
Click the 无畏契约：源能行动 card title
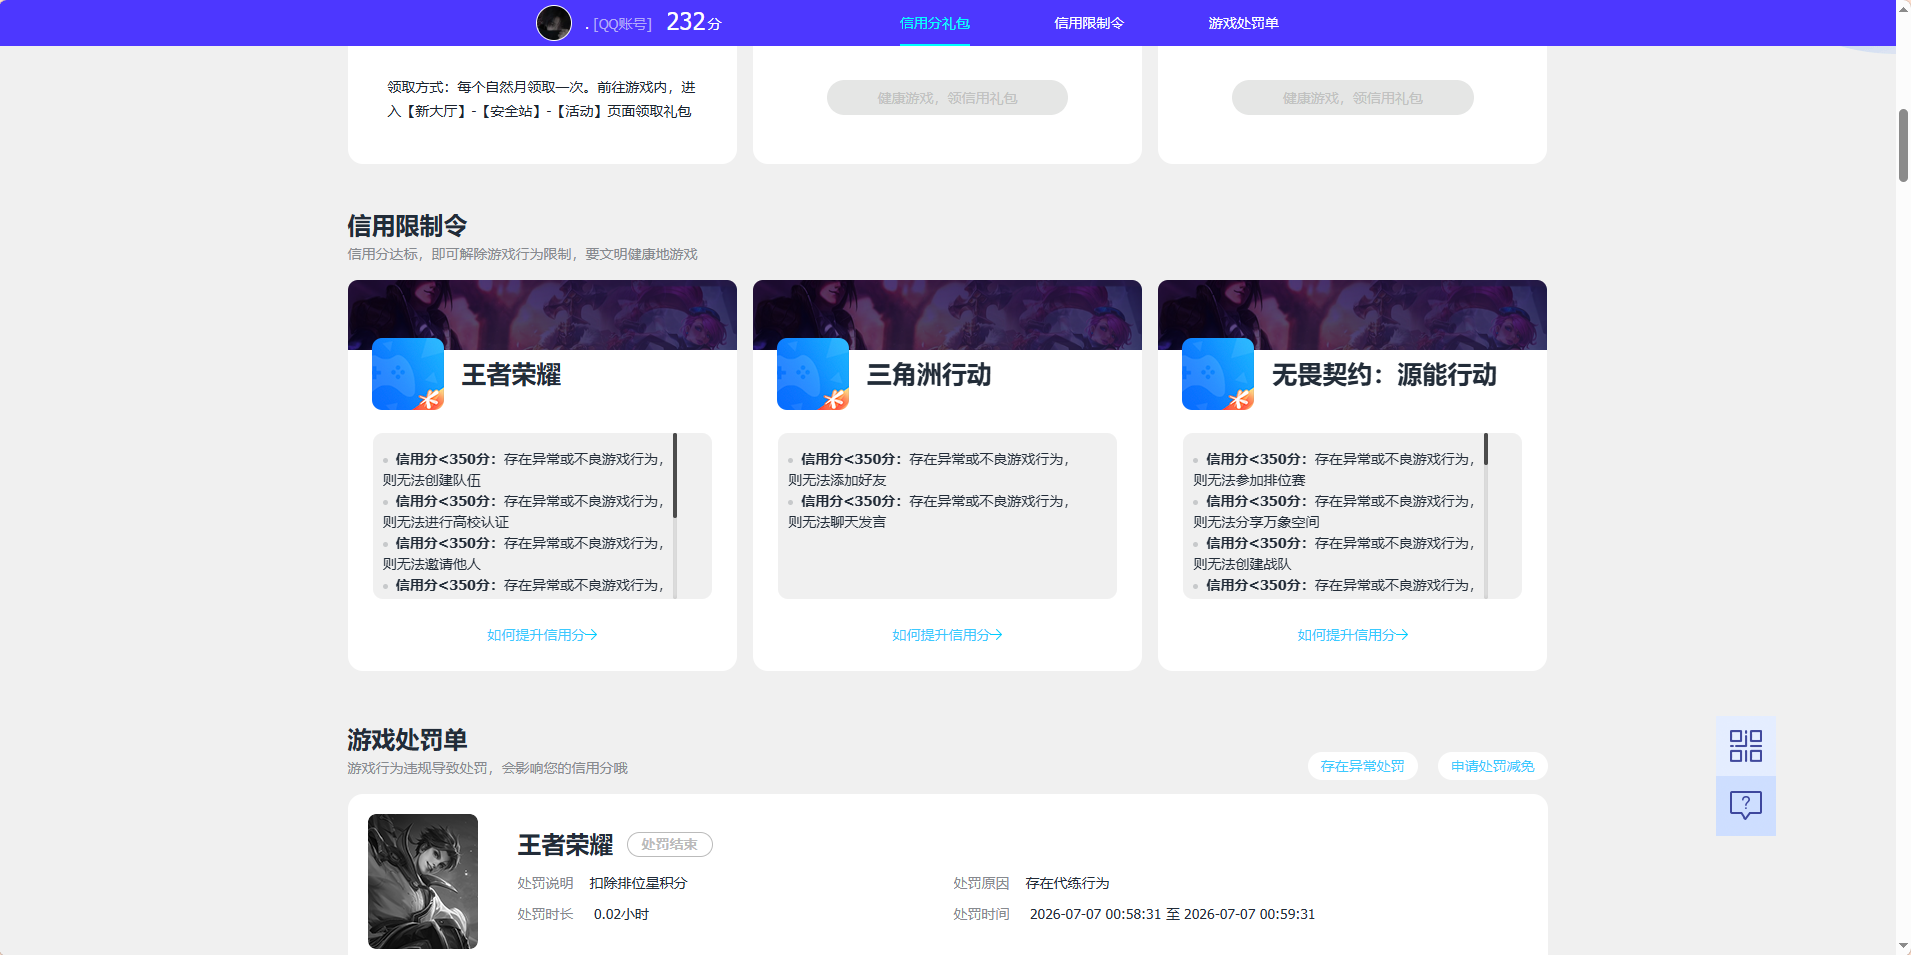coord(1384,375)
